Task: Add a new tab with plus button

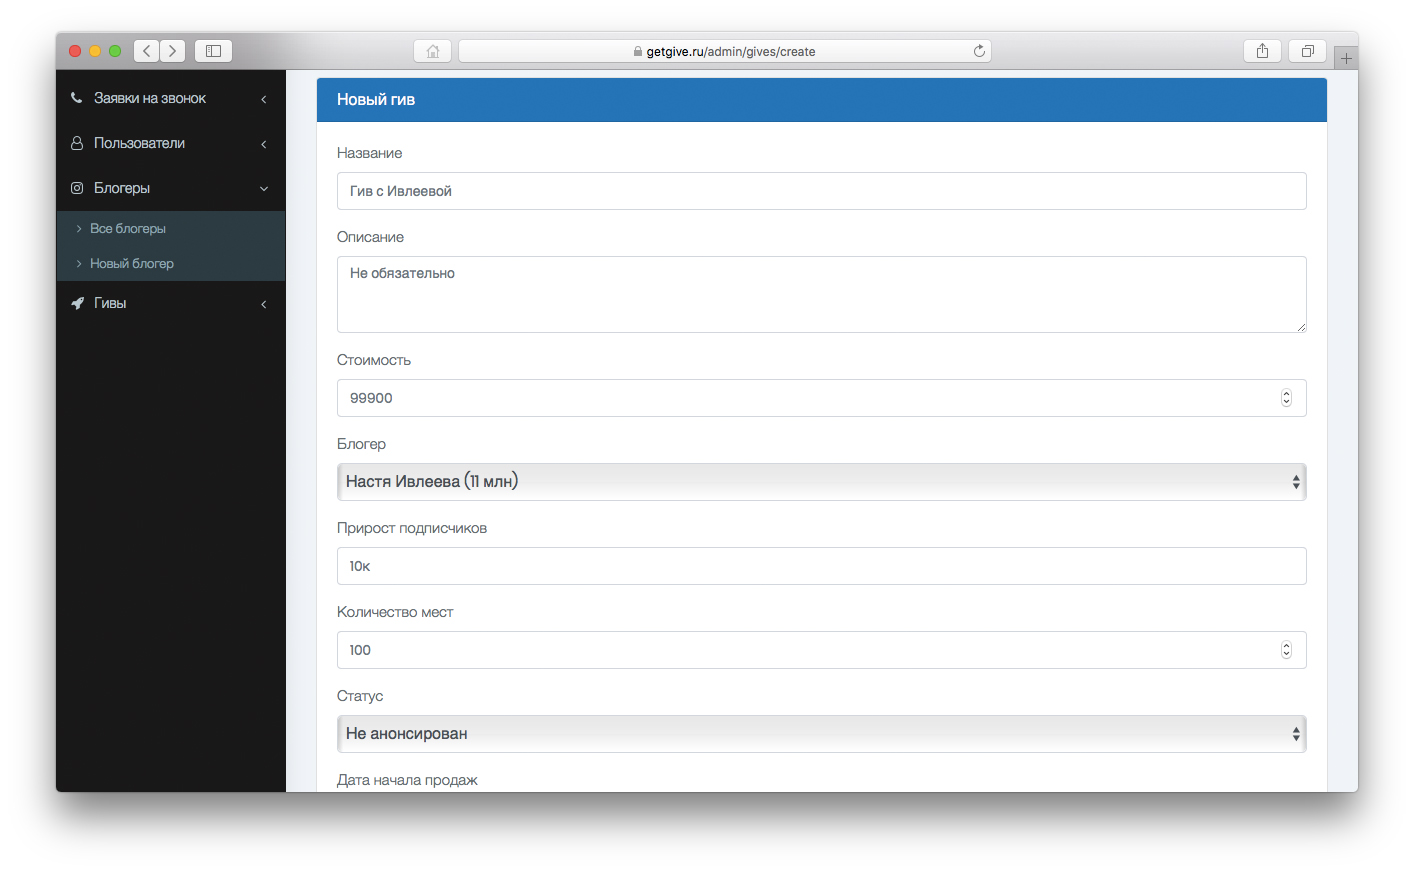Action: click(x=1346, y=58)
